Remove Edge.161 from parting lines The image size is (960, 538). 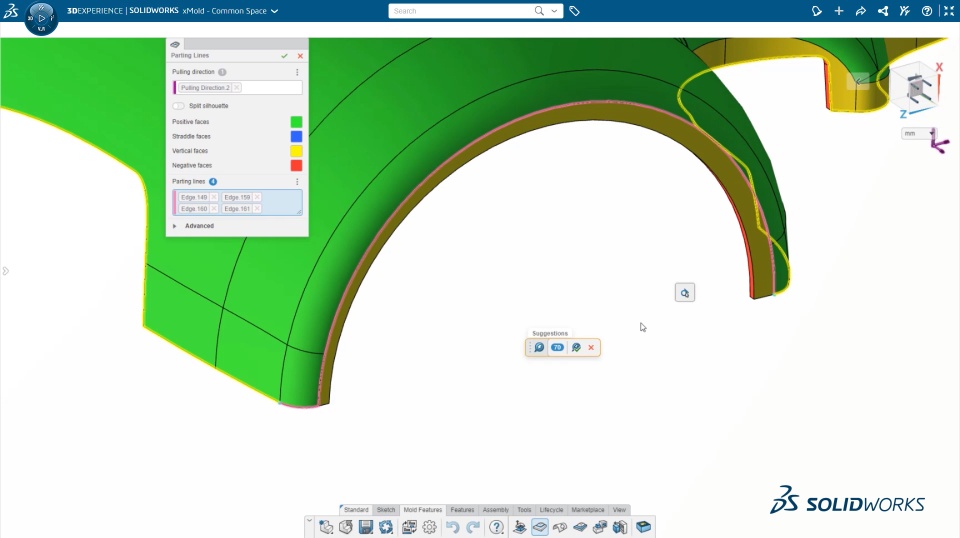pyautogui.click(x=257, y=209)
